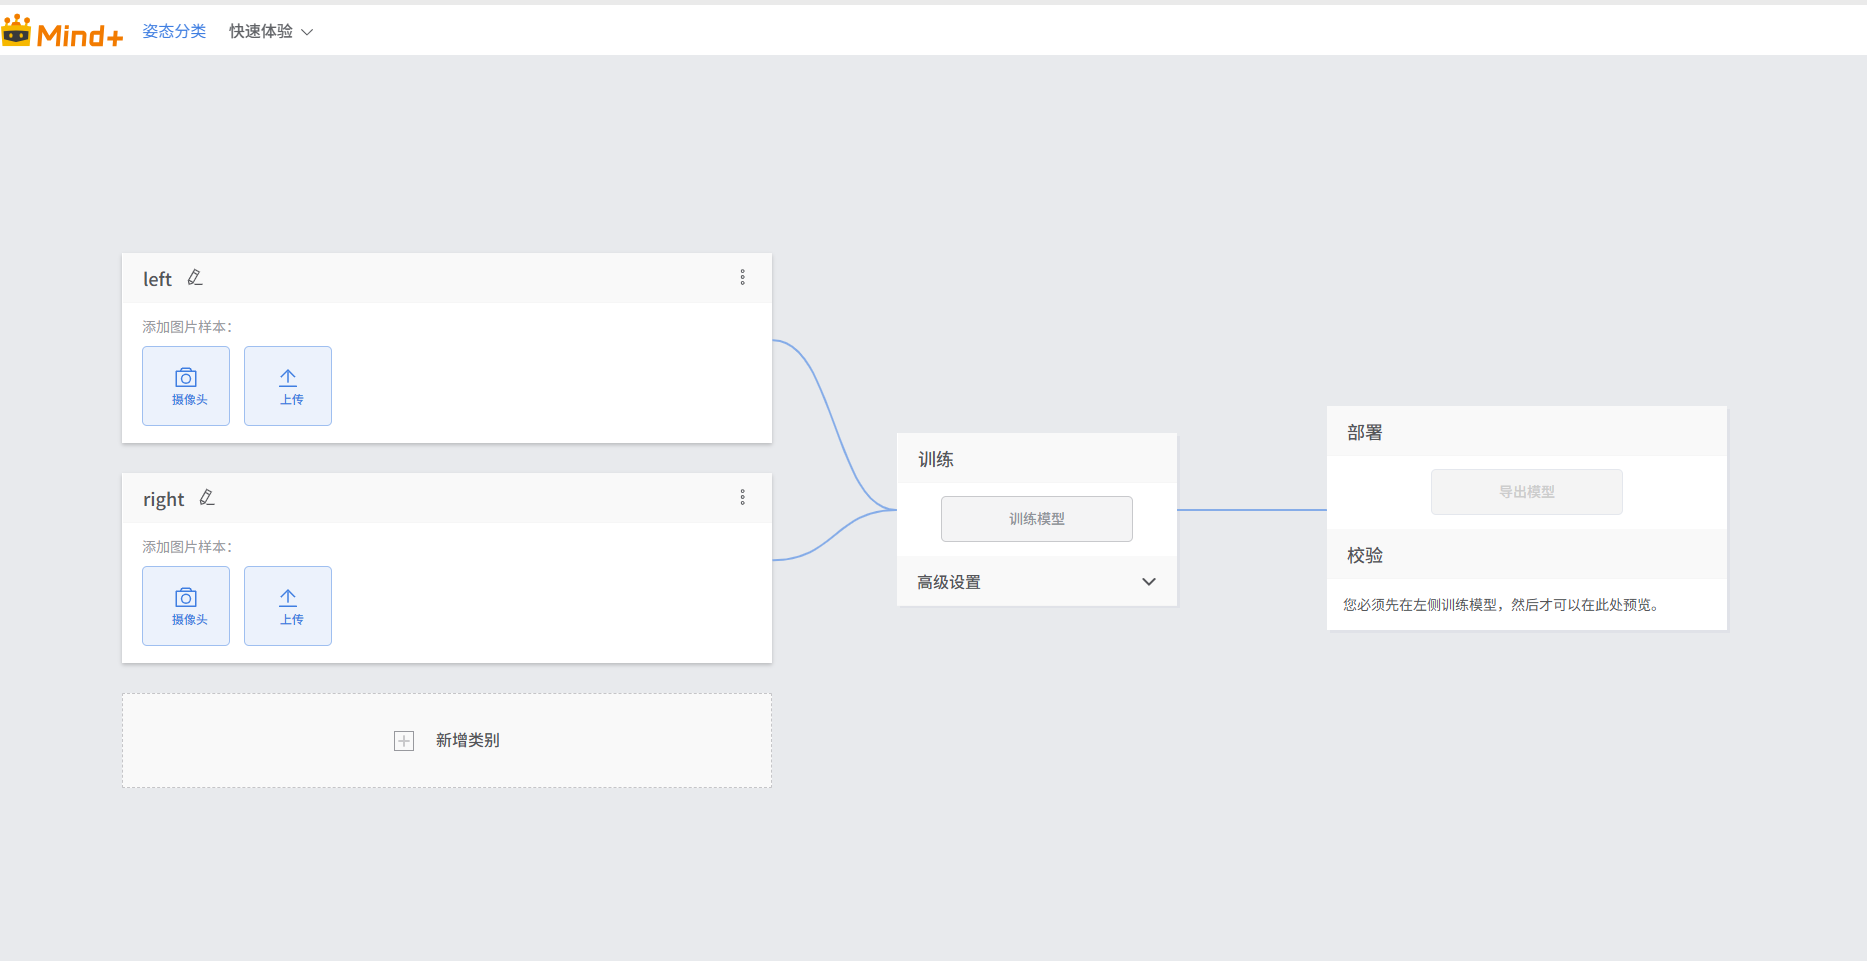
Task: Select the 姿态分类 tab
Action: pyautogui.click(x=174, y=32)
